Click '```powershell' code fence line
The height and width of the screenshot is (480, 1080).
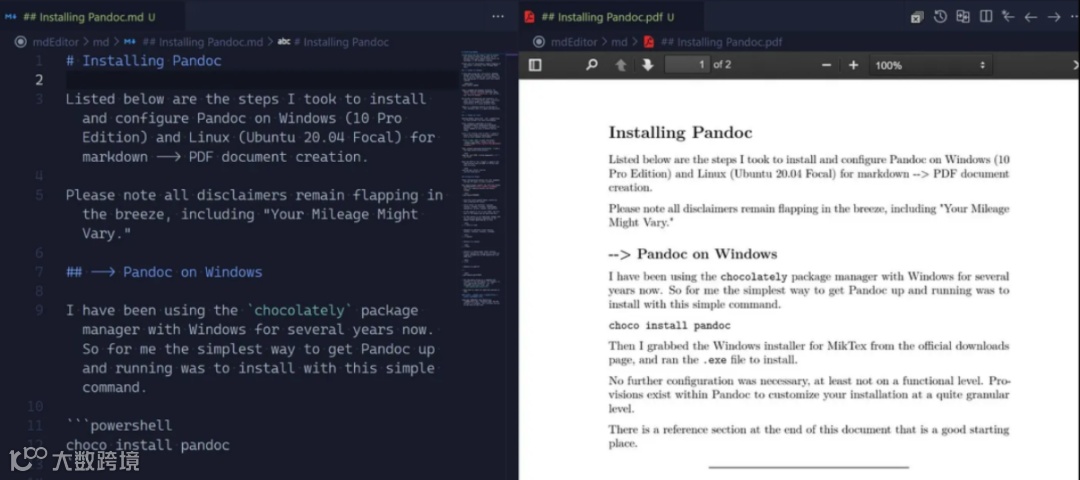click(x=118, y=426)
